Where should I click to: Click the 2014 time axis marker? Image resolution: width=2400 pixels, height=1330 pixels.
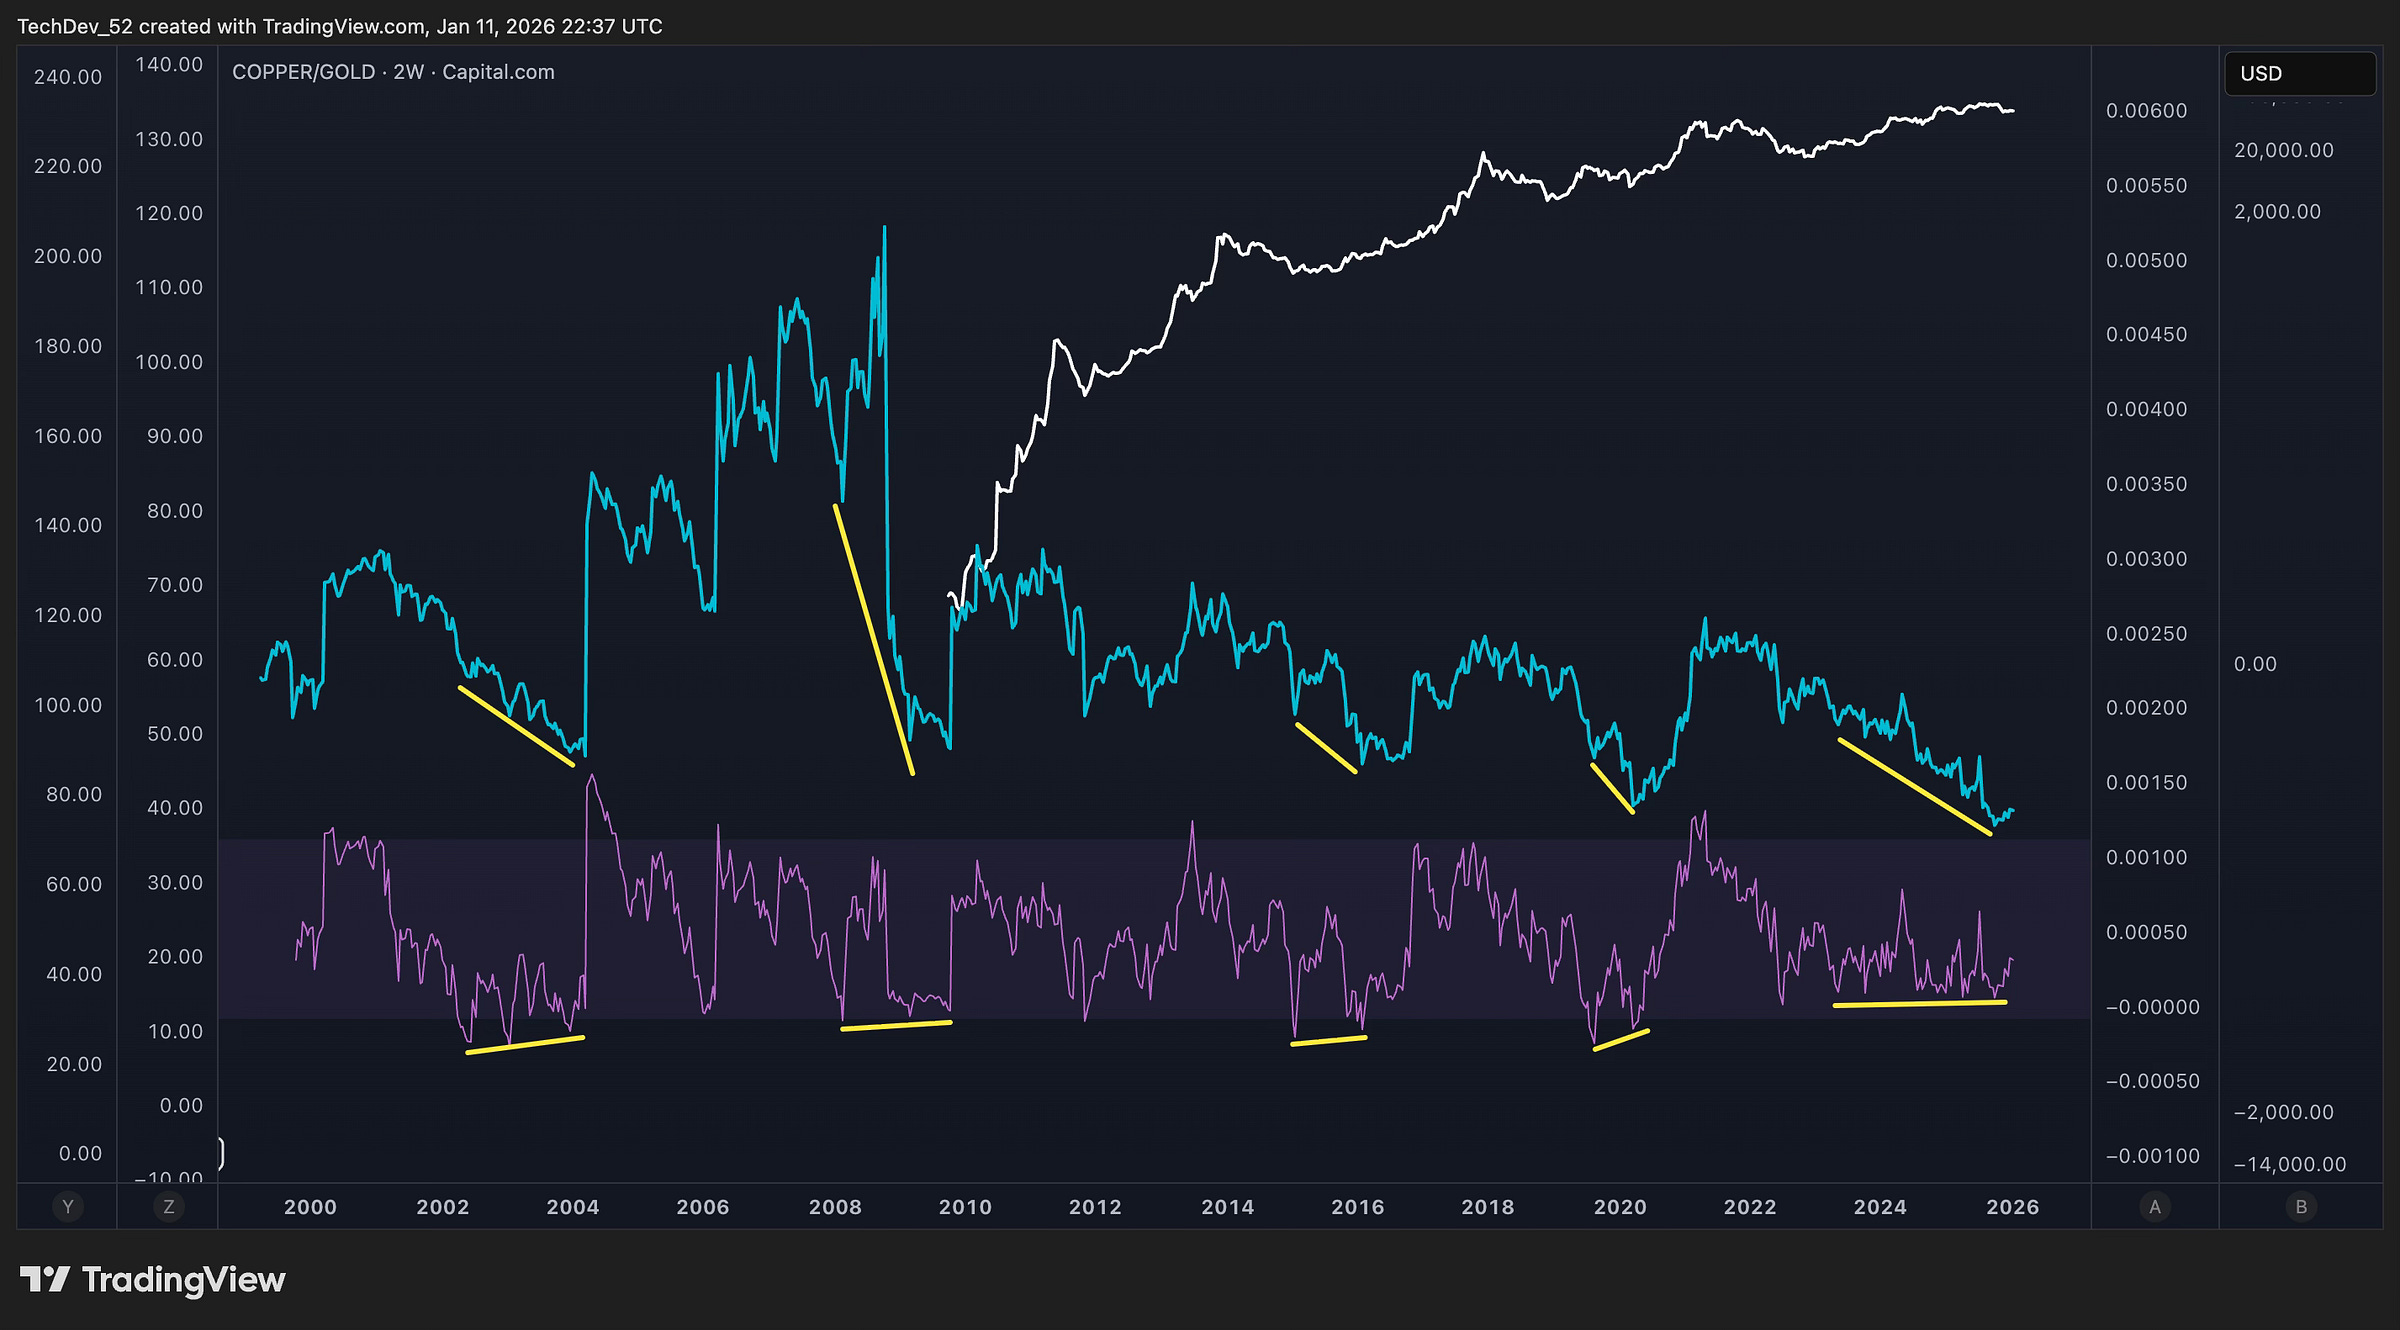1227,1207
